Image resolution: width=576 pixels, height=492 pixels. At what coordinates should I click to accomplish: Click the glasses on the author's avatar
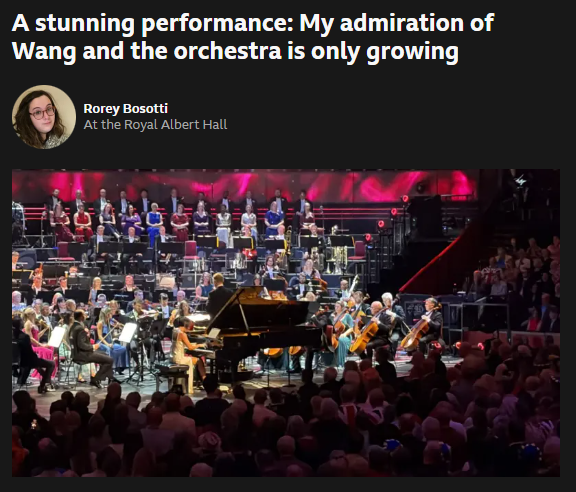pyautogui.click(x=43, y=112)
